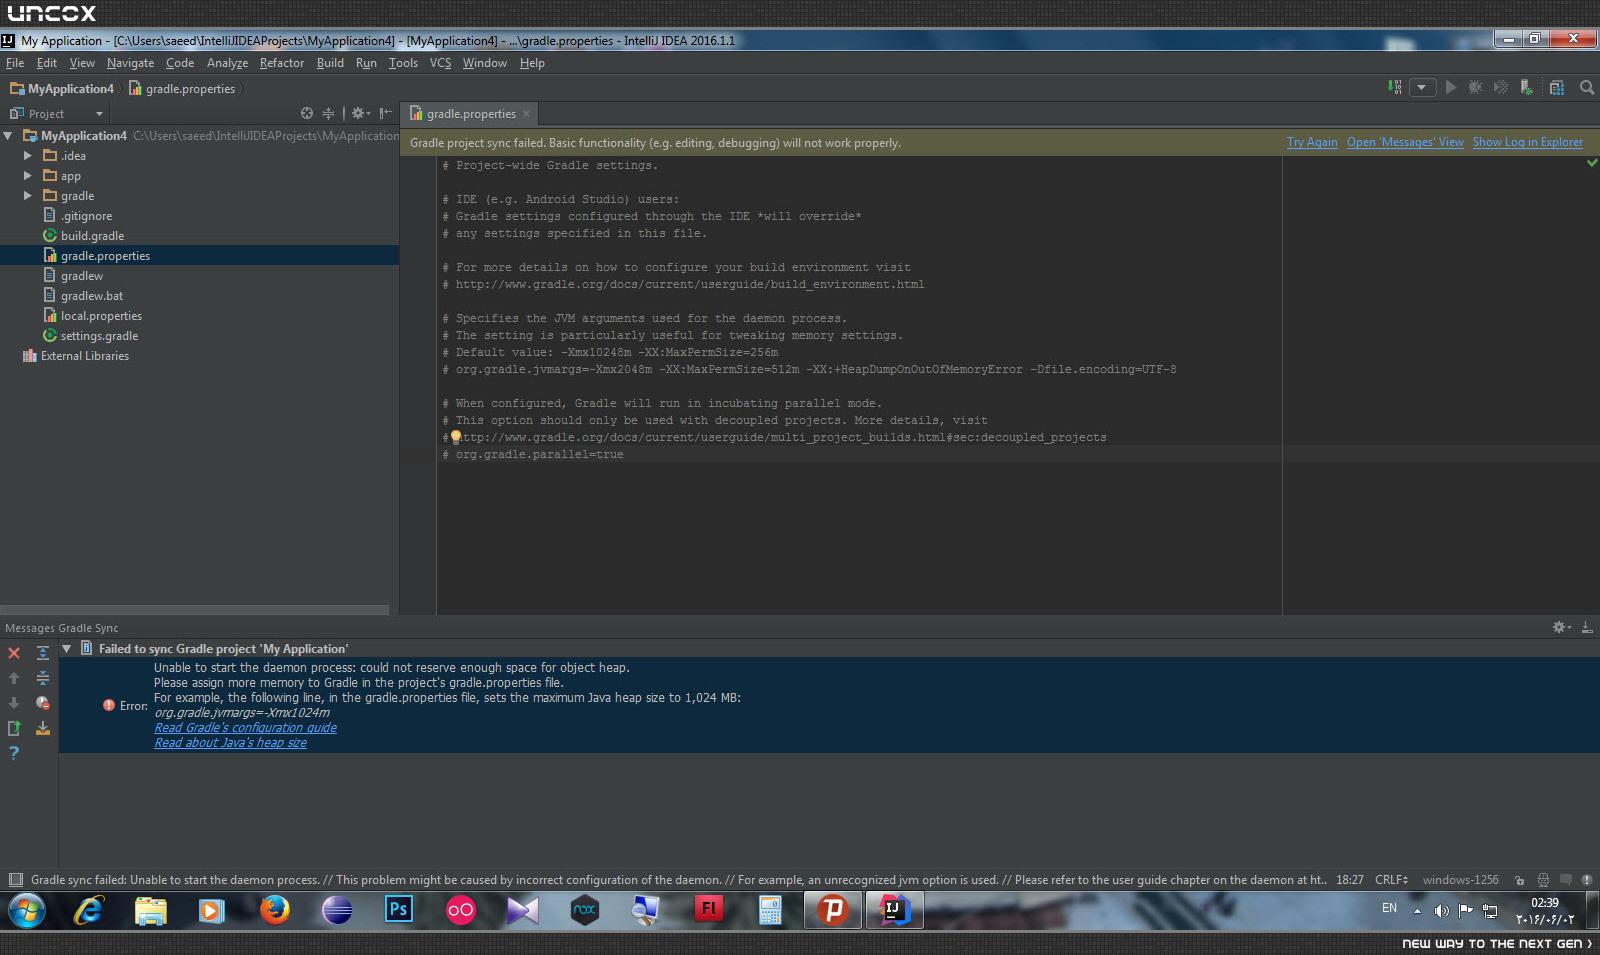Click the red Close icon in Messages panel

tap(14, 653)
